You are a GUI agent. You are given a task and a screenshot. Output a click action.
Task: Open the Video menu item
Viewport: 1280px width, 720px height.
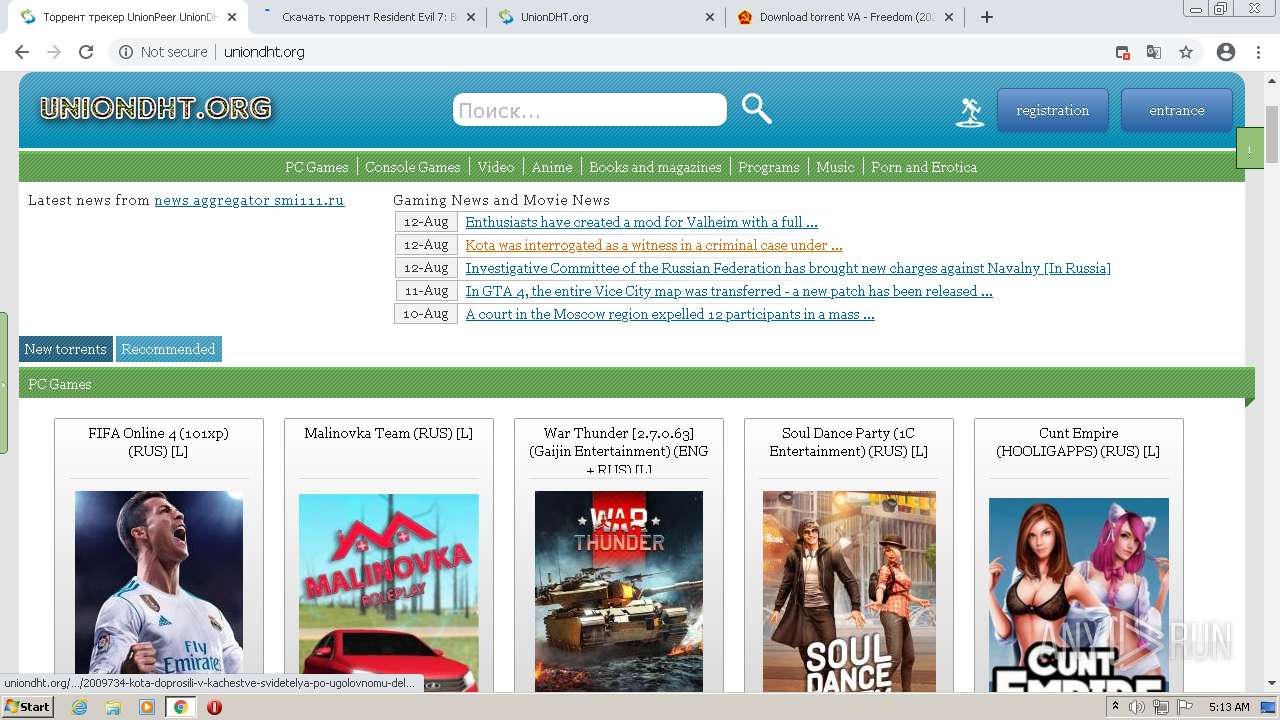pos(496,167)
